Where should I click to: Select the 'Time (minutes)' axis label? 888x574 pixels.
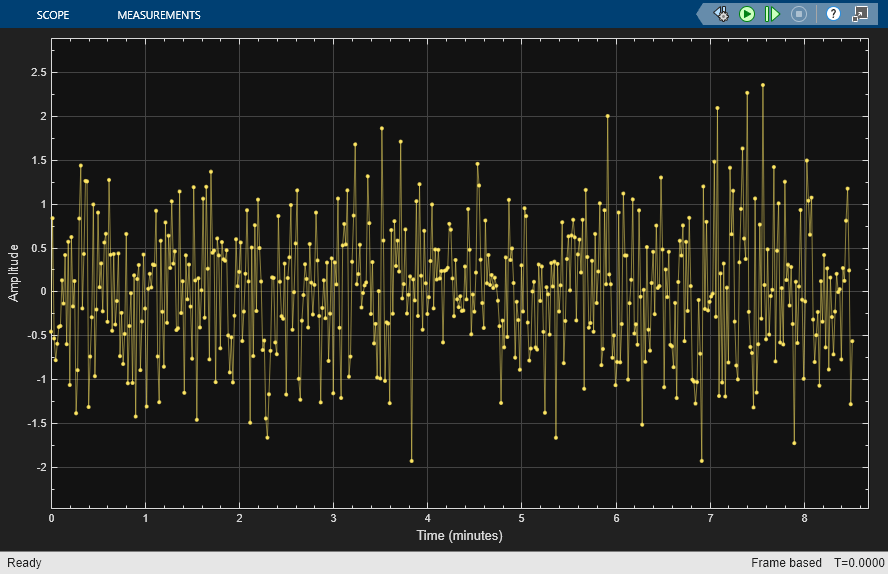coord(459,536)
